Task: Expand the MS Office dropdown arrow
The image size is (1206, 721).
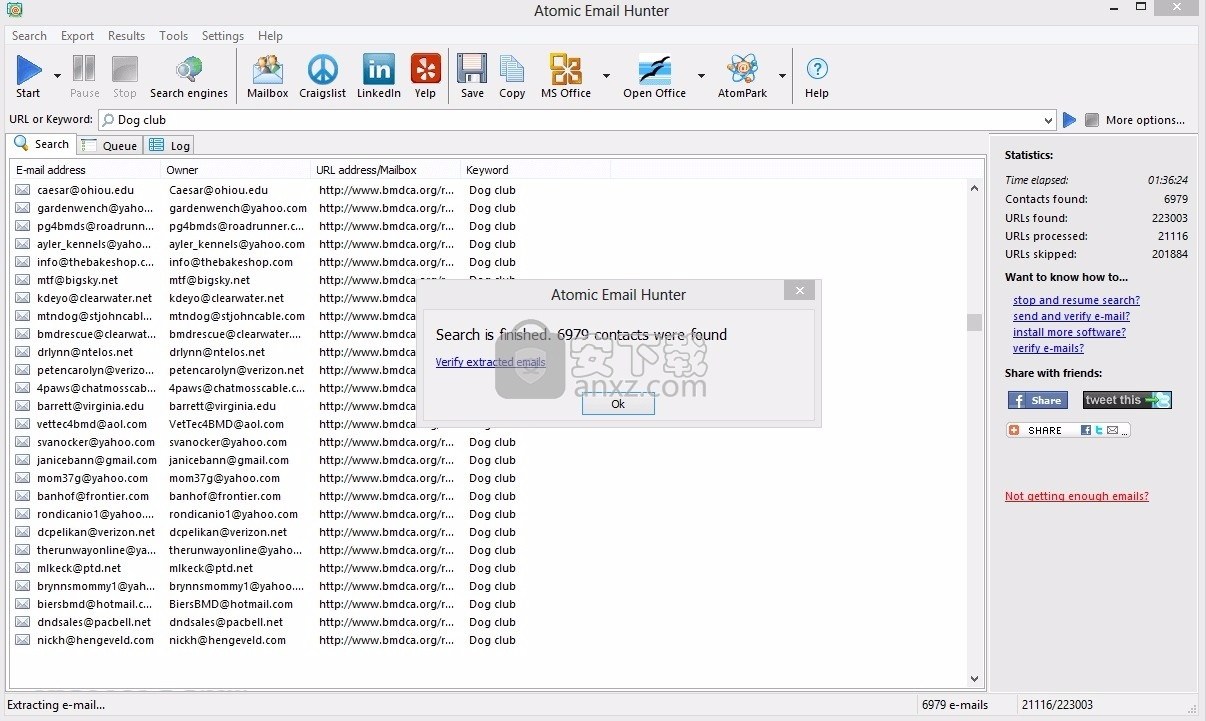Action: click(x=606, y=76)
